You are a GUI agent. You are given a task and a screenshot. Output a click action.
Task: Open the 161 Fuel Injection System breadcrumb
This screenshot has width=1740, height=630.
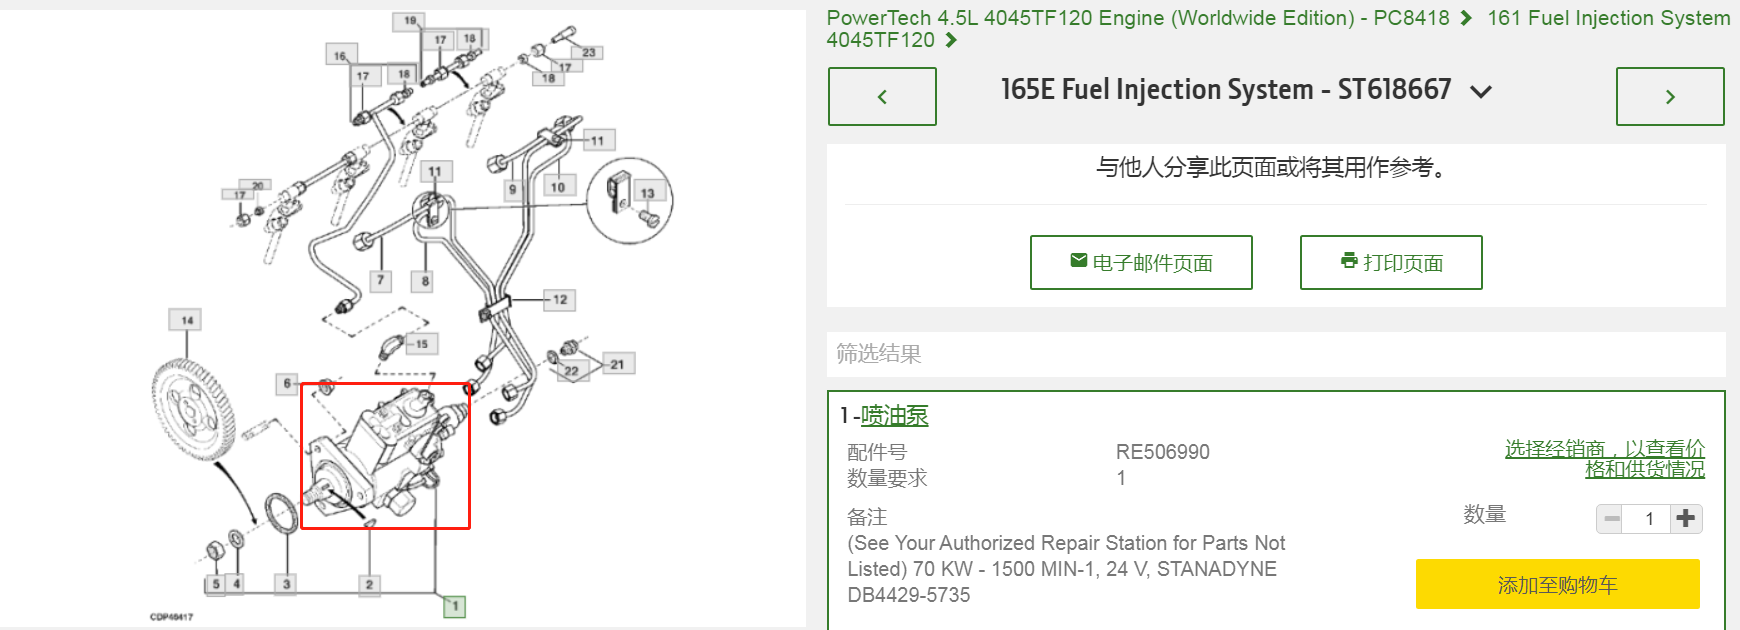coord(1608,18)
